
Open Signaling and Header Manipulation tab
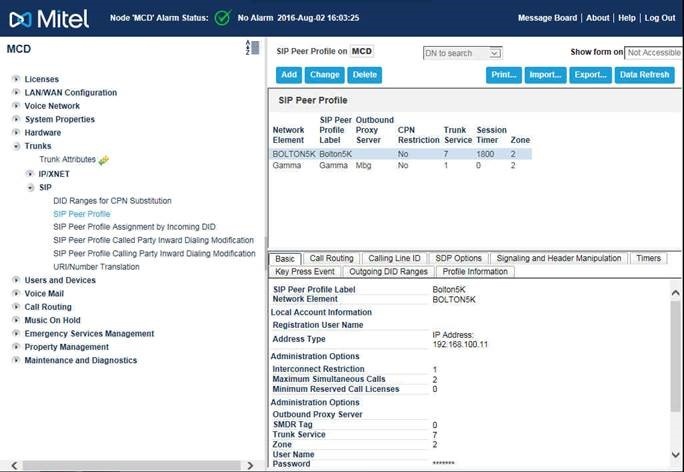tap(559, 258)
